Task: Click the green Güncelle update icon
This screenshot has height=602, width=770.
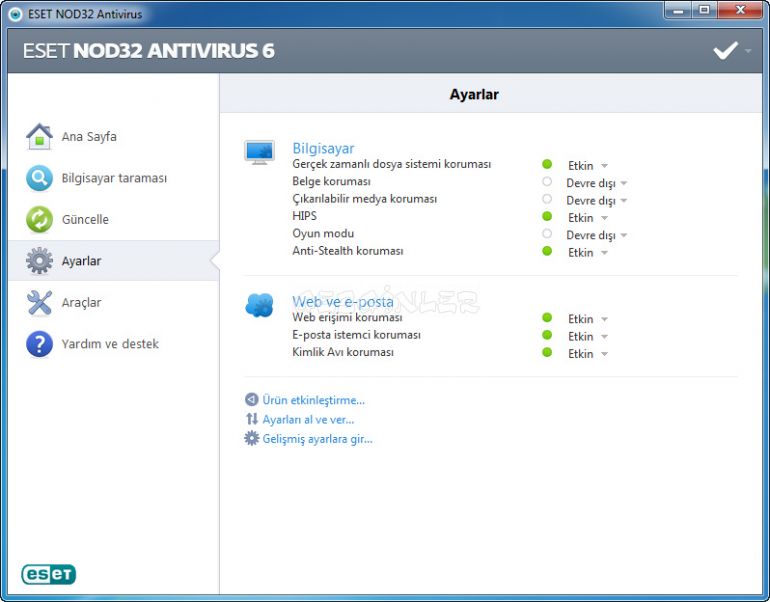Action: click(x=39, y=220)
